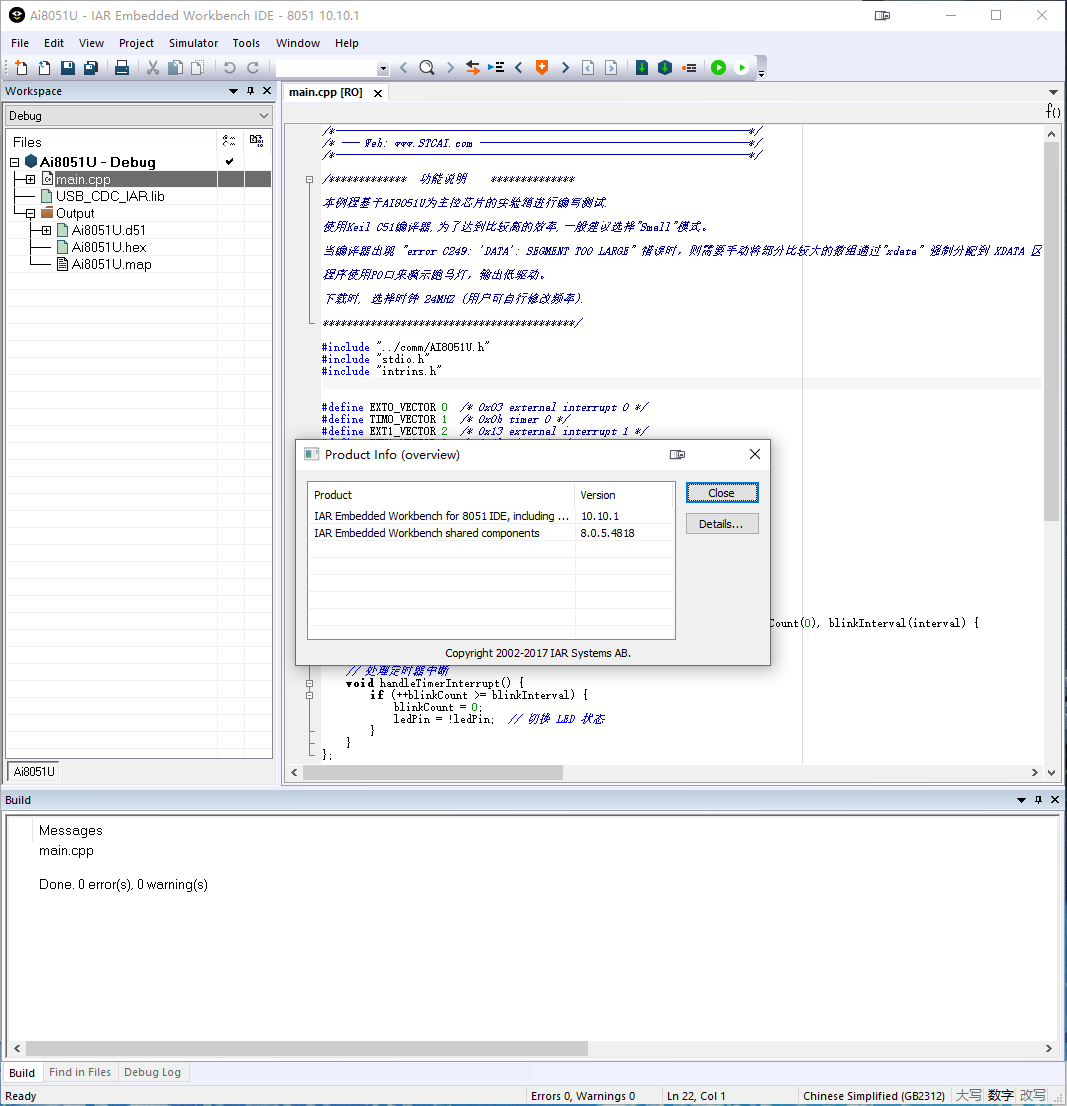Screen dimensions: 1067x1106
Task: Start Download and Debug with green play icon
Action: tap(718, 68)
